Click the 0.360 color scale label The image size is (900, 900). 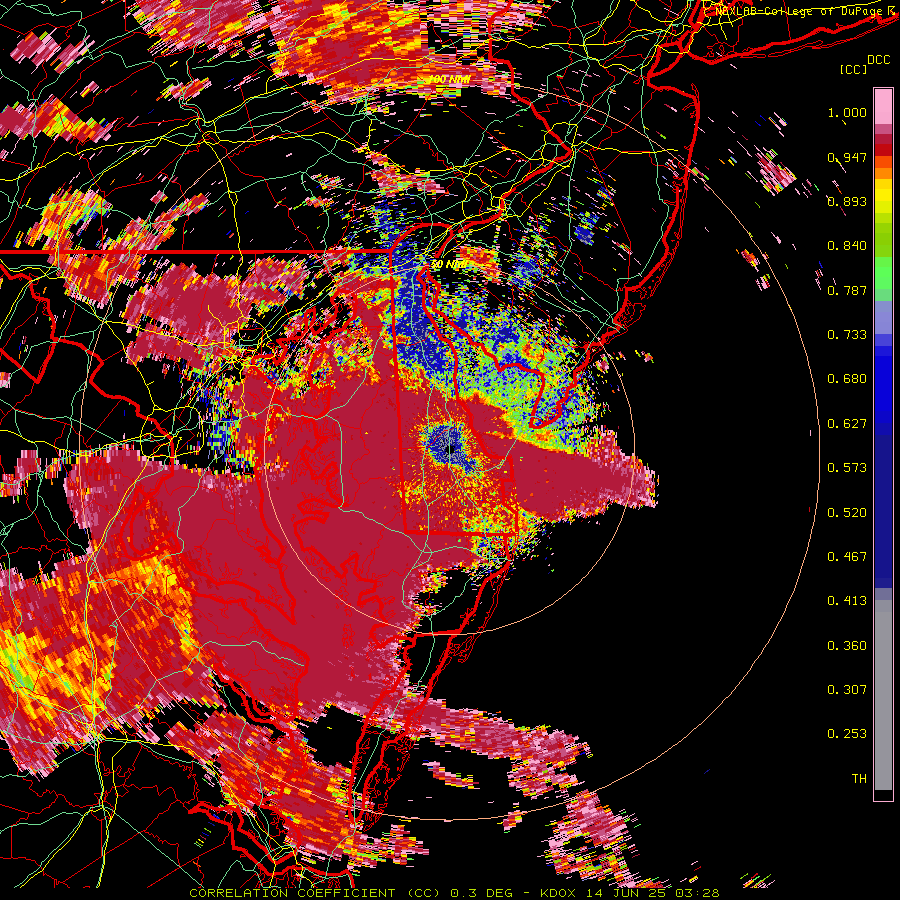(x=847, y=646)
